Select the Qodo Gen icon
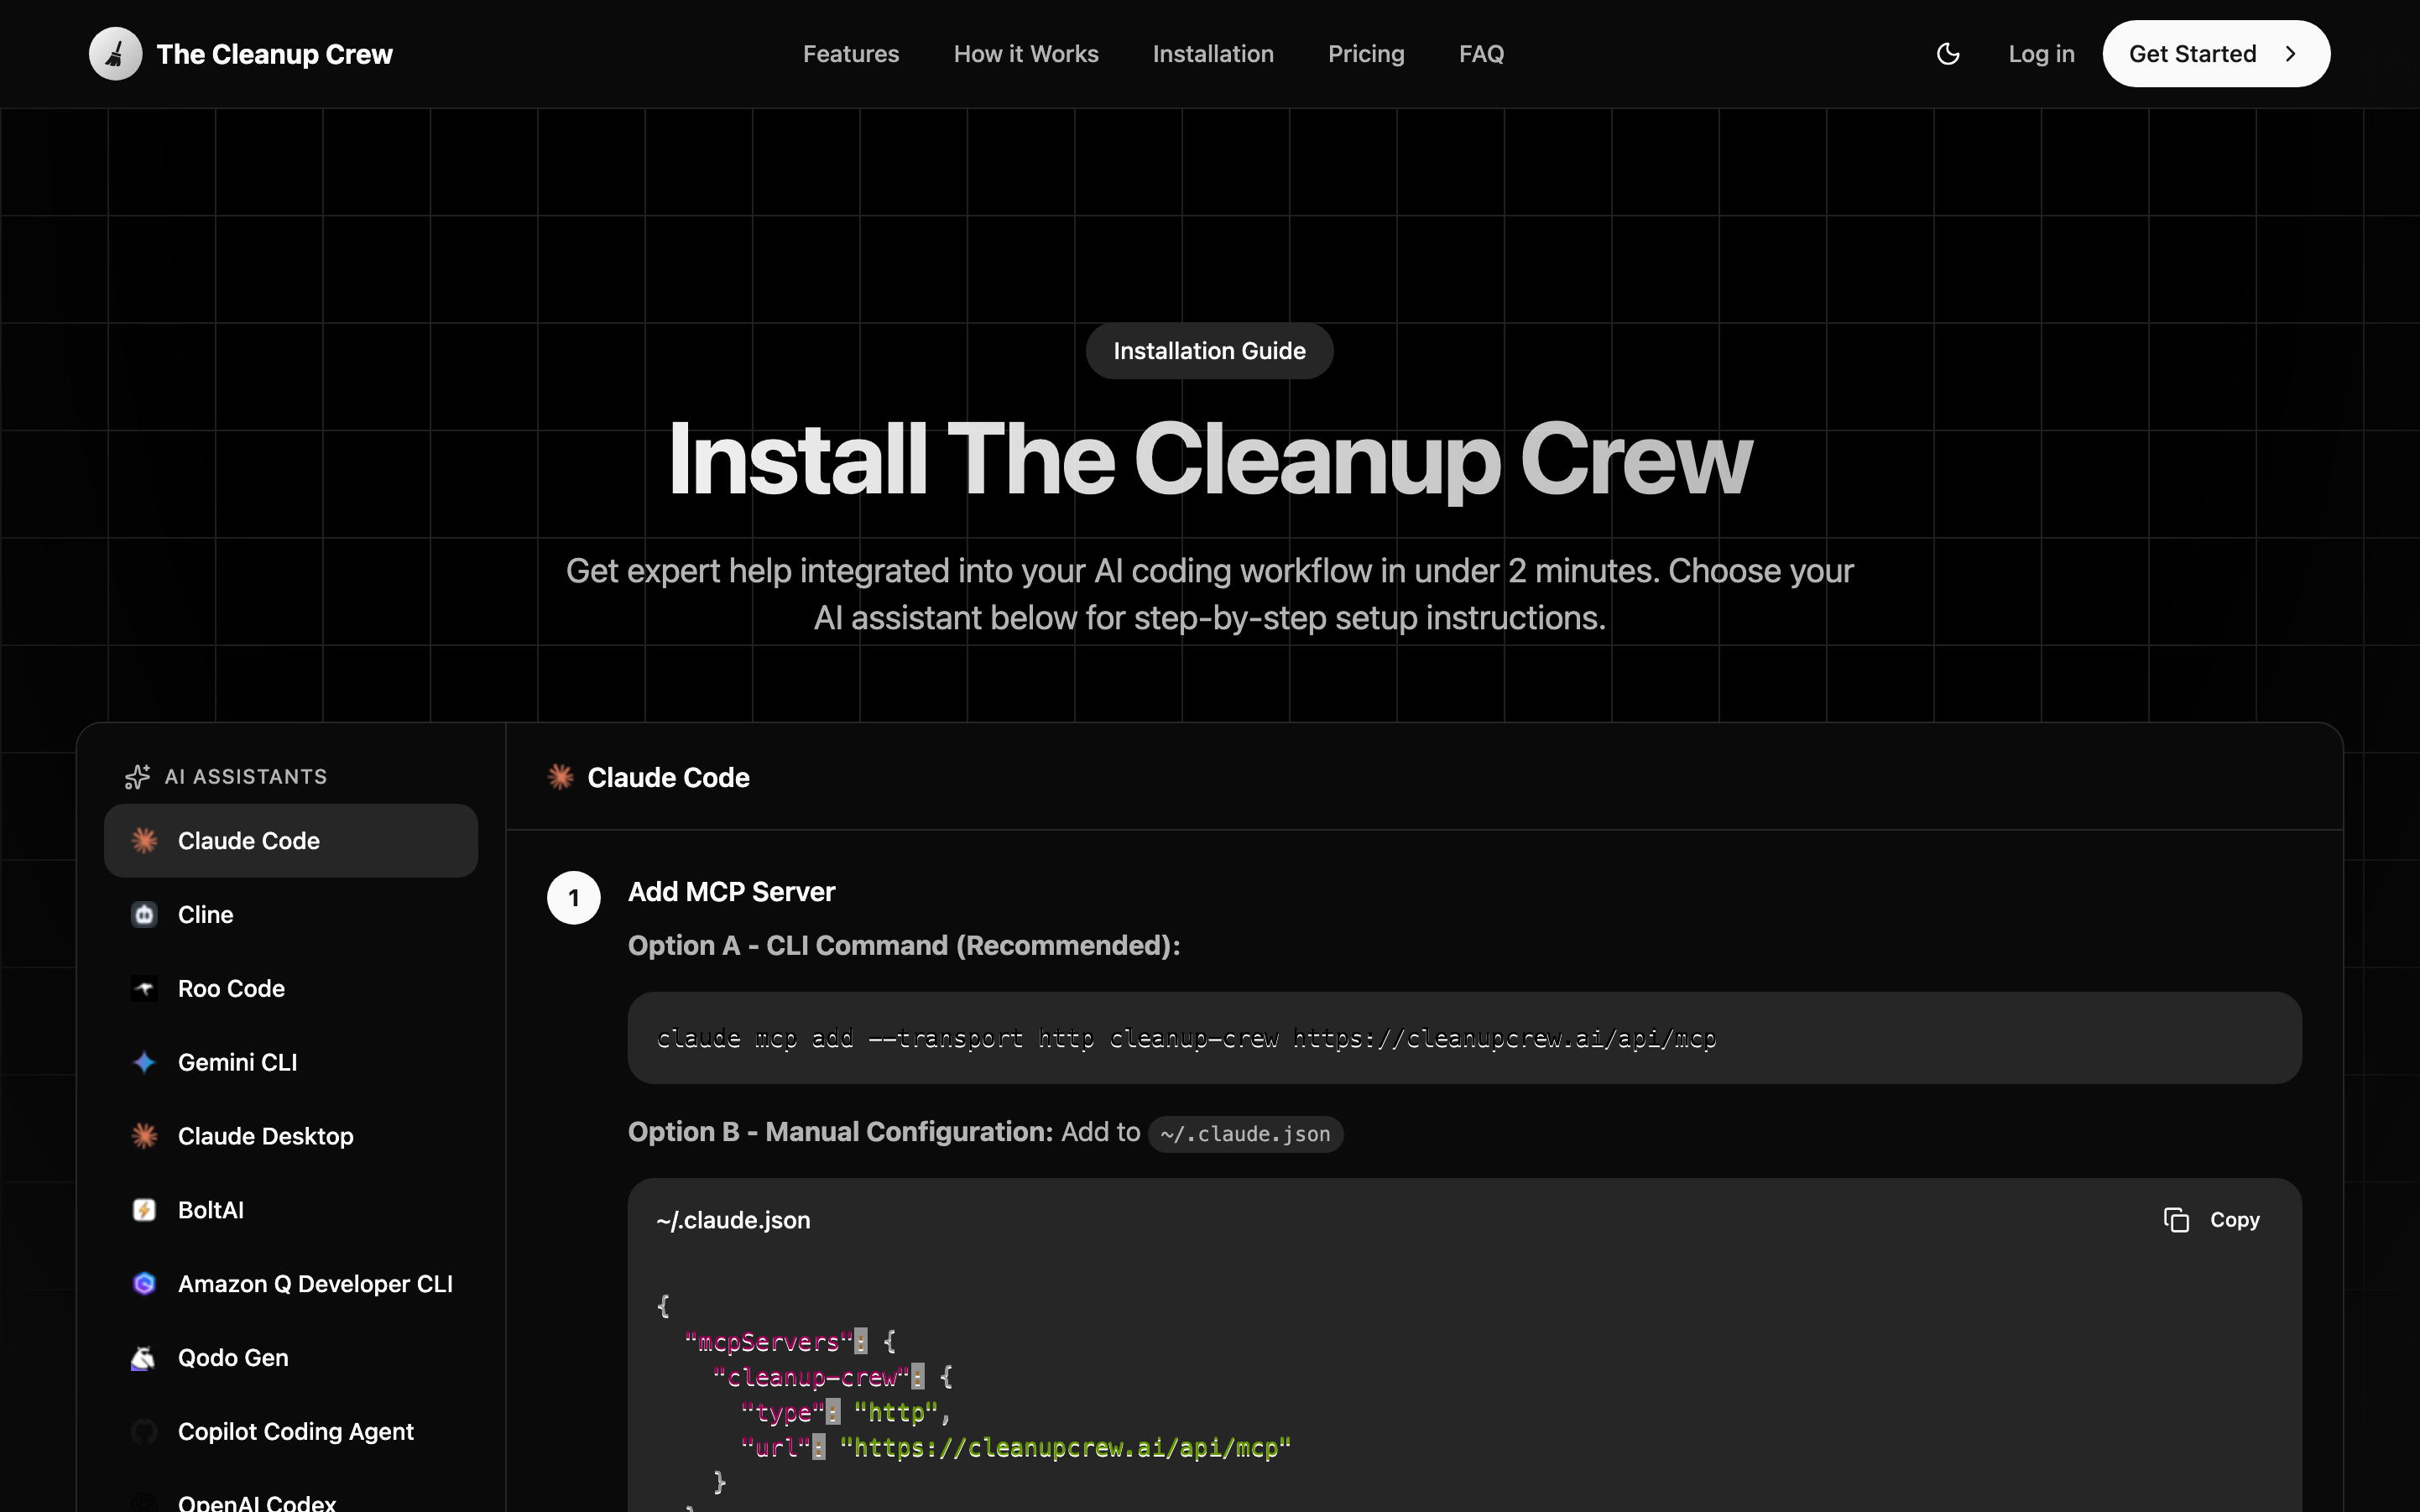 click(144, 1358)
